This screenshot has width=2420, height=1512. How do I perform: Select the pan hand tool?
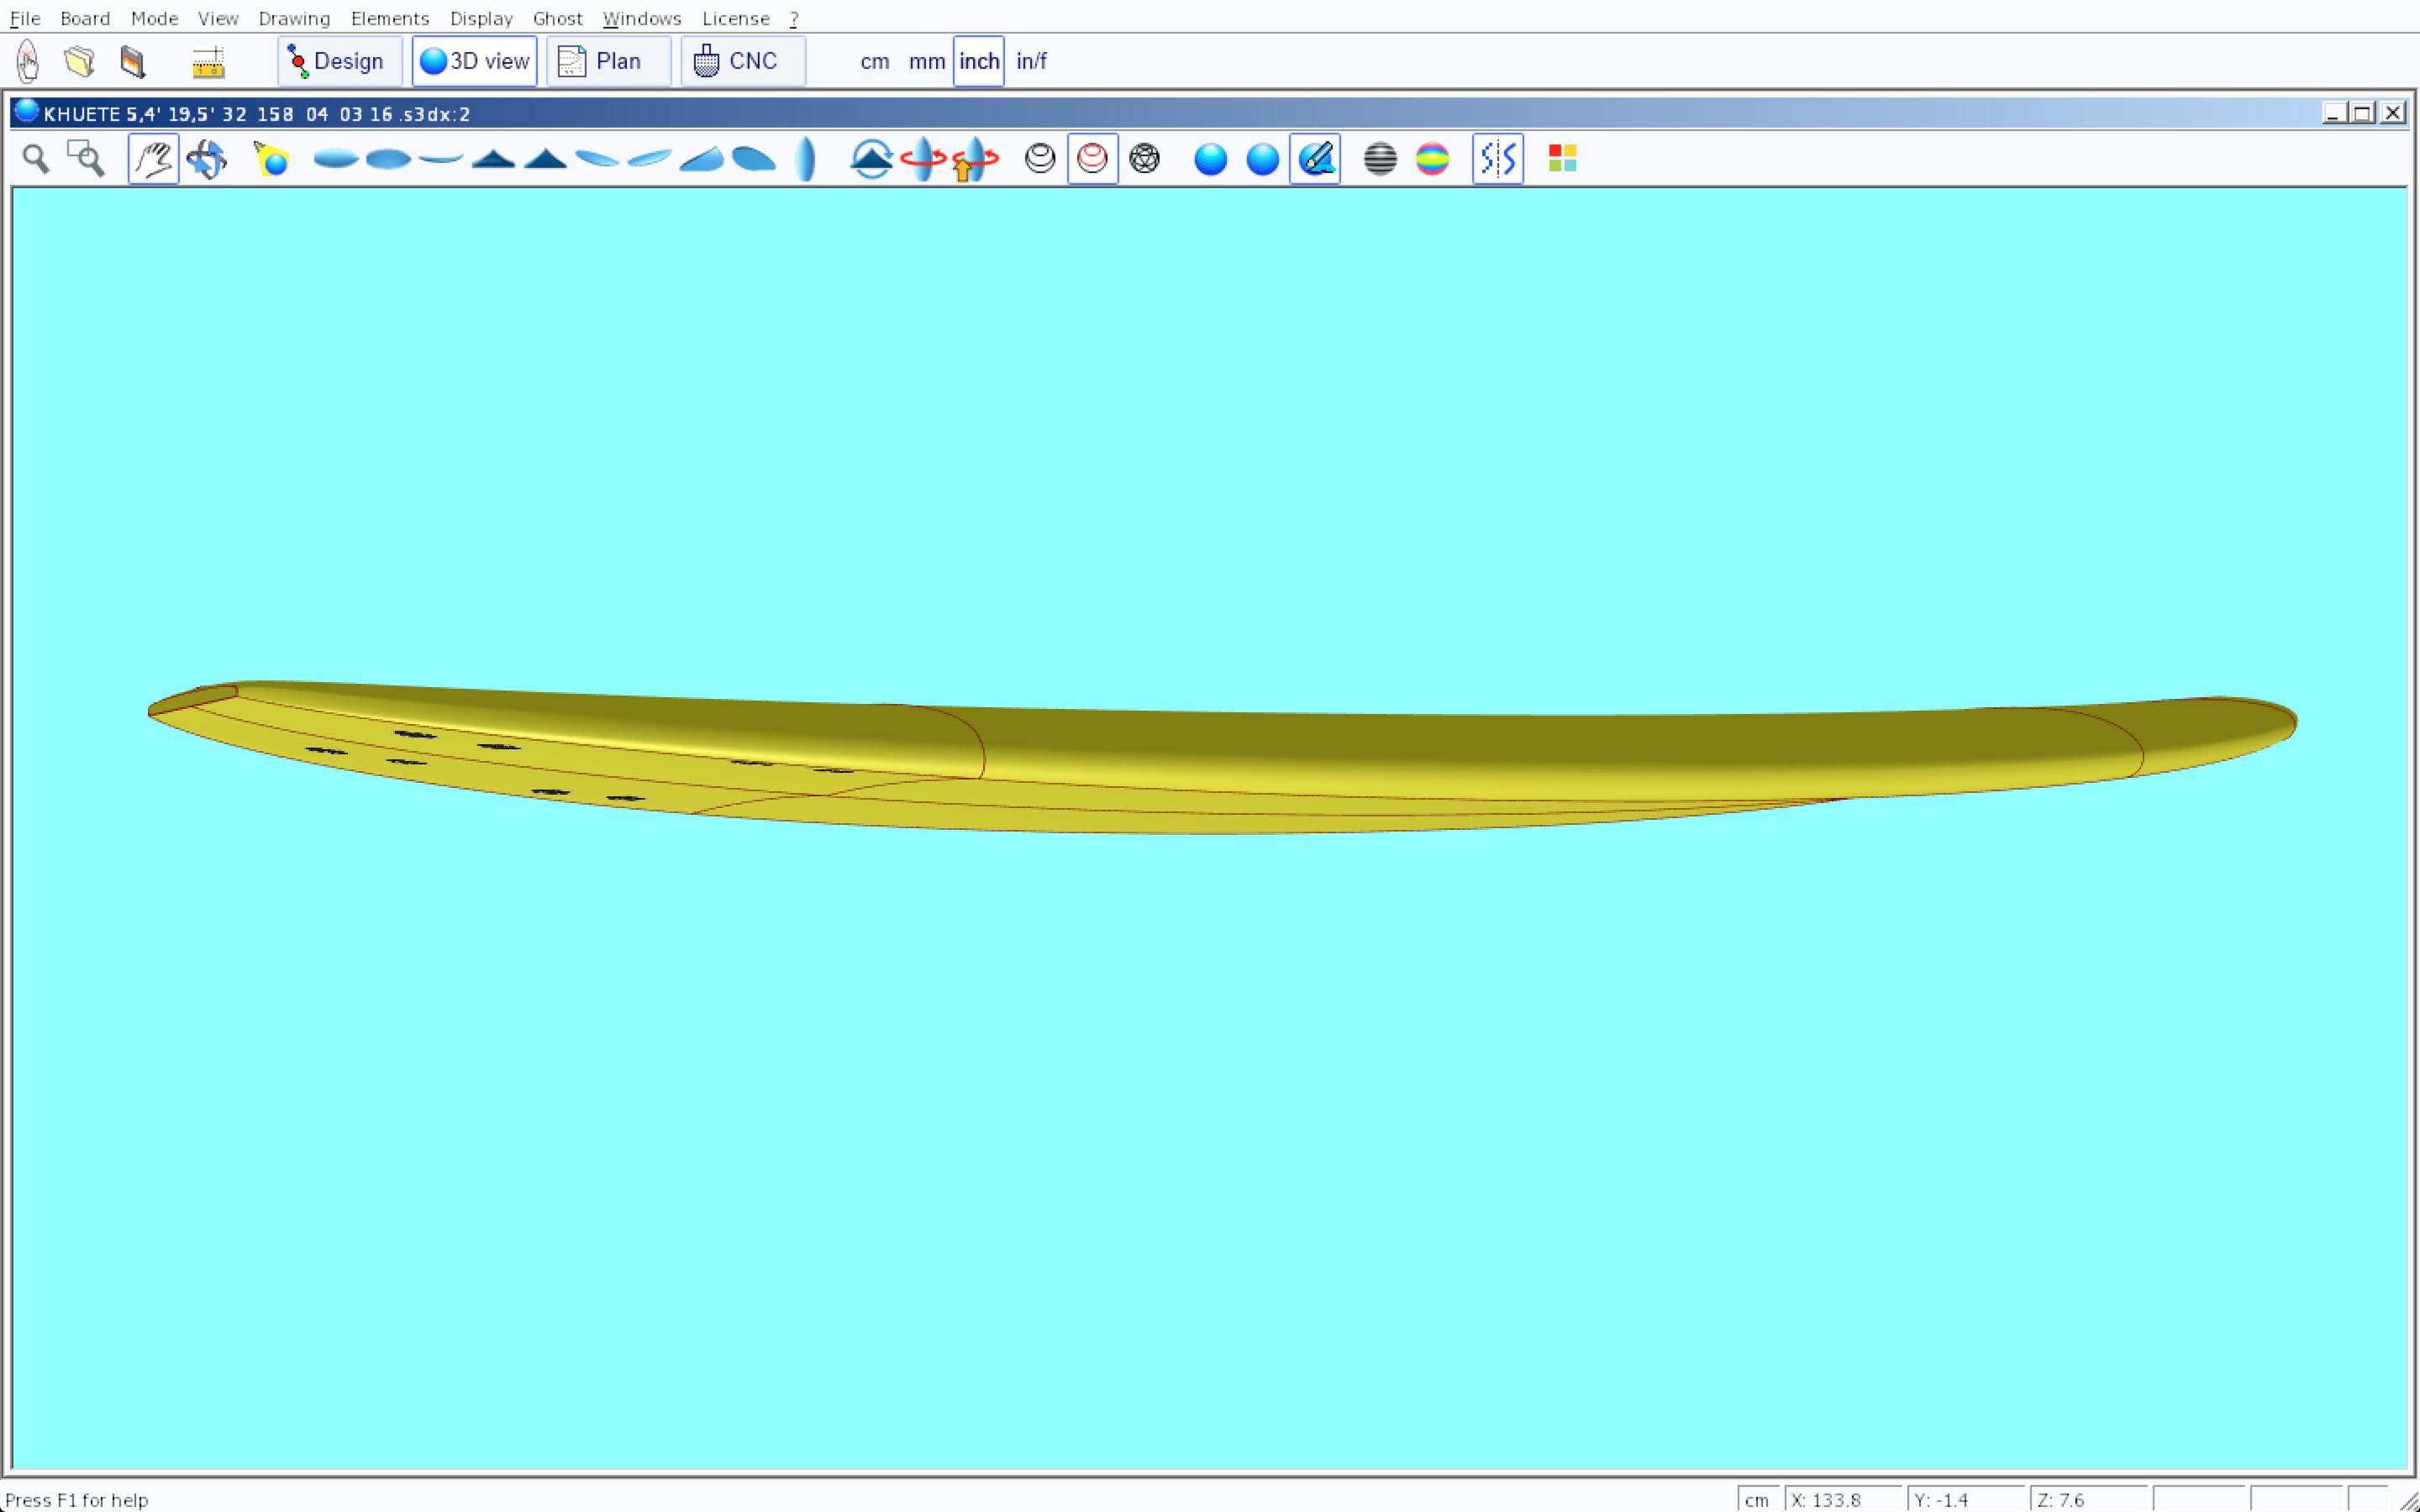tap(153, 159)
